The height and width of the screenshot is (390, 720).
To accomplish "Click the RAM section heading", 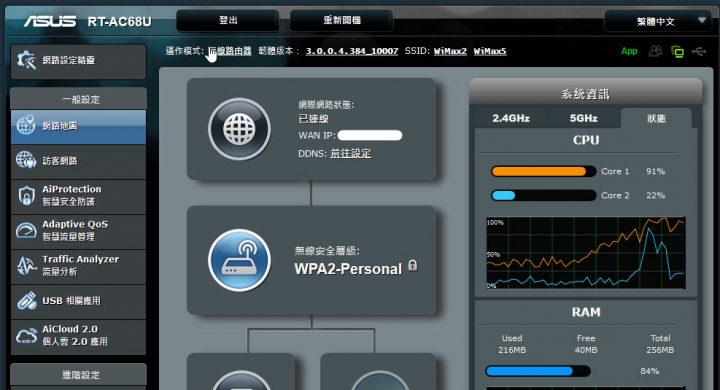I will click(586, 312).
